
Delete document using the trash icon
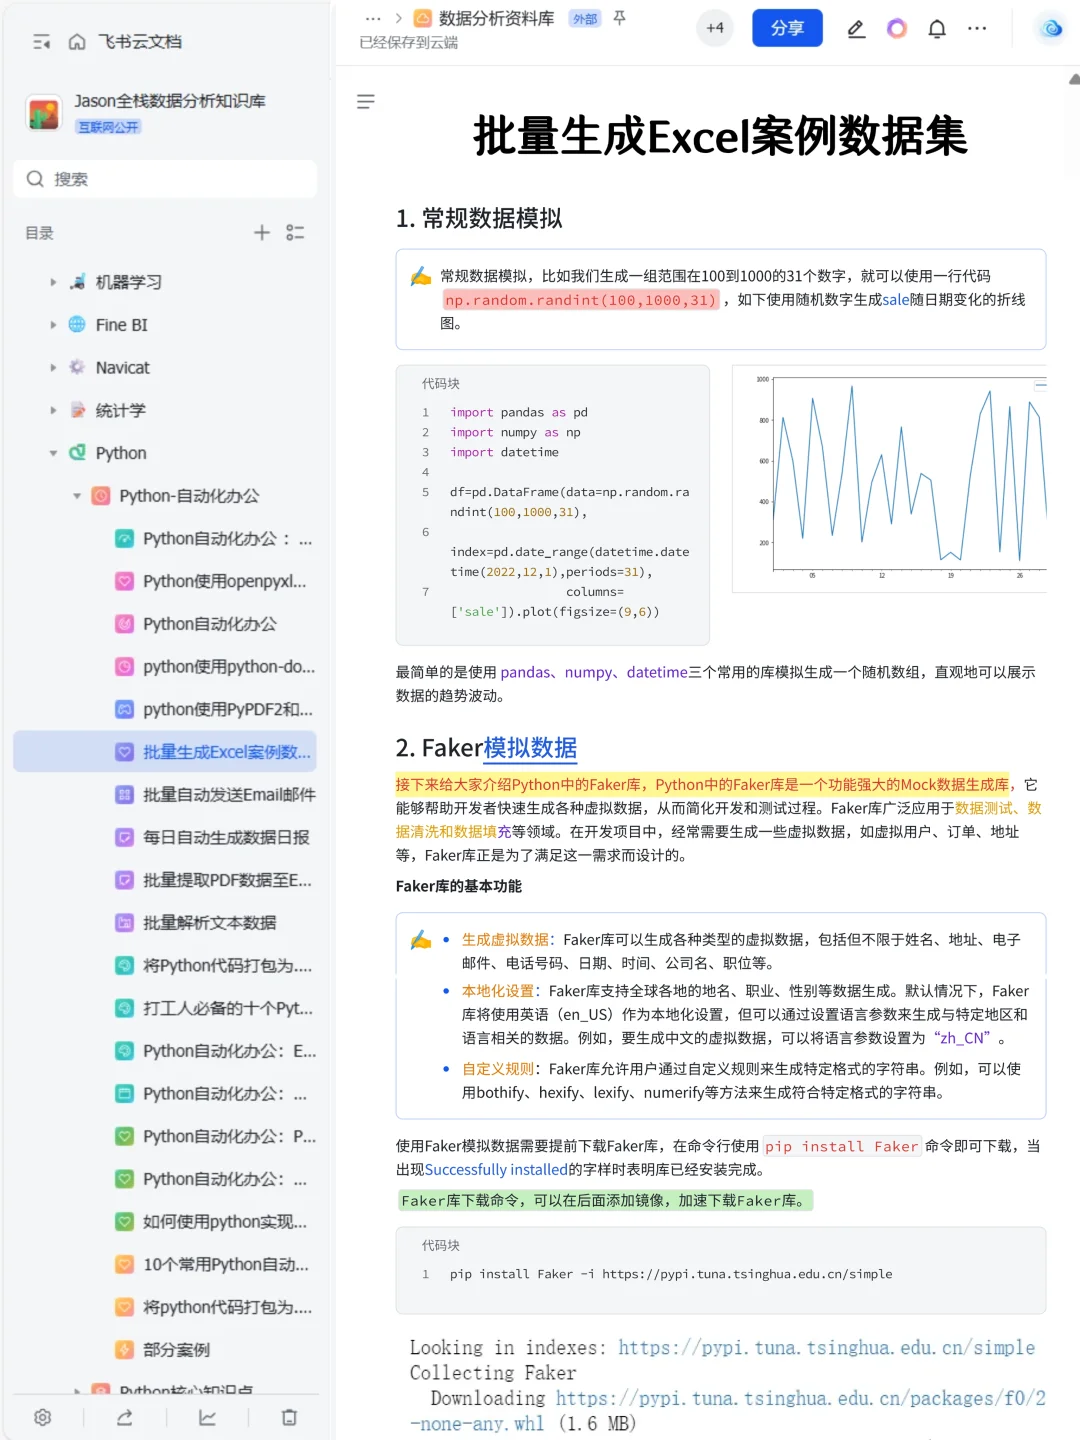289,1417
